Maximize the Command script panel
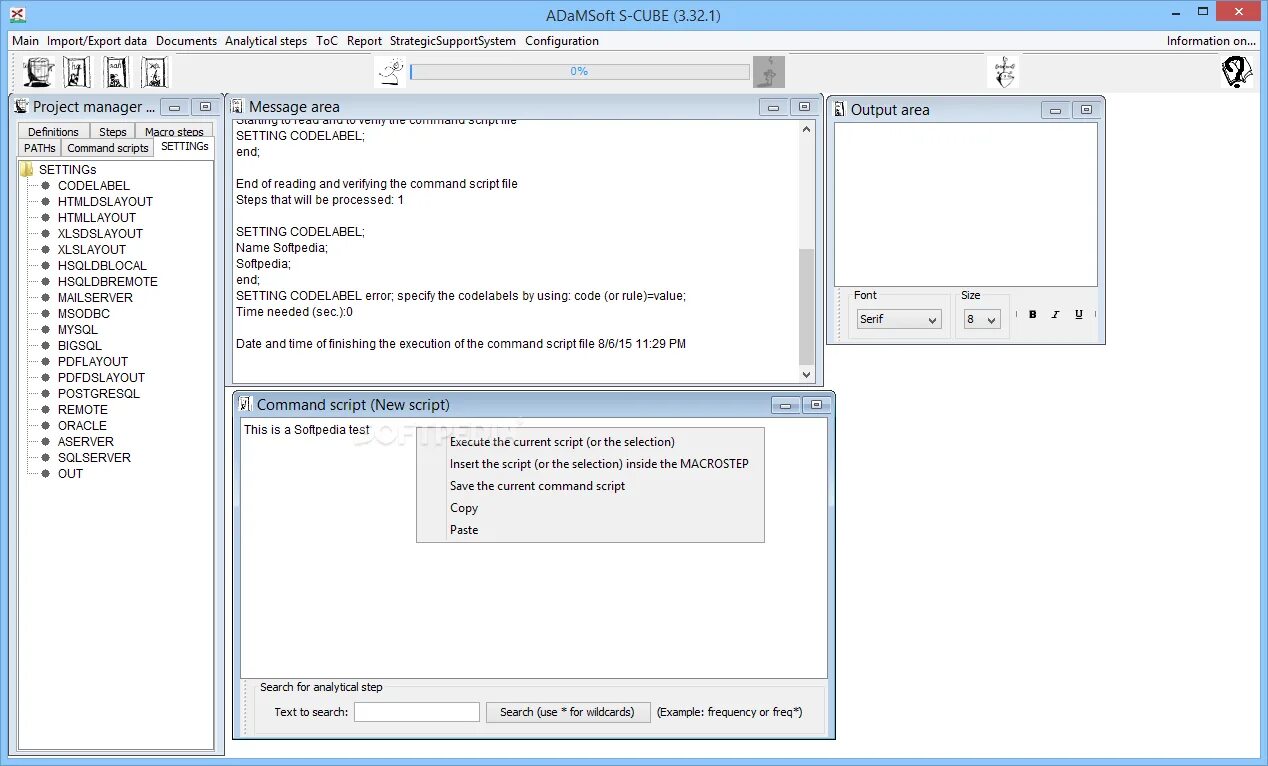Screen dimensions: 1268x766 click(x=816, y=405)
